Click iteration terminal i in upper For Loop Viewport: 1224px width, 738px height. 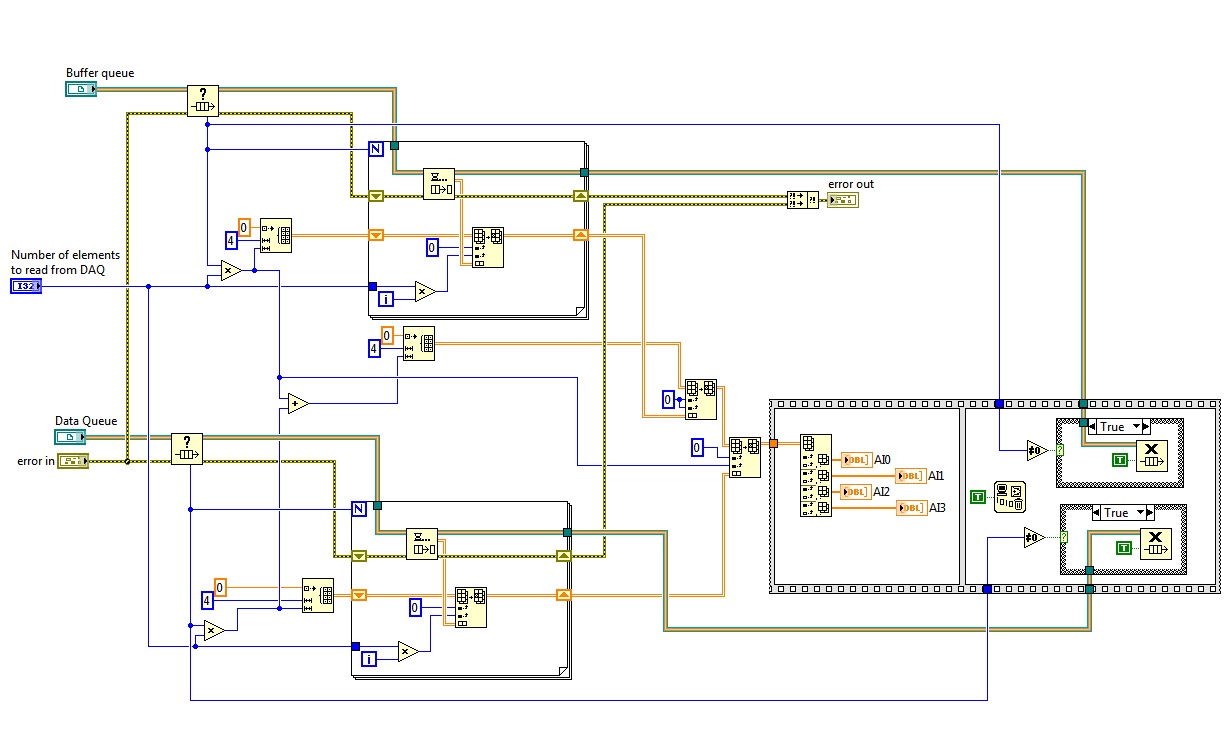point(386,298)
